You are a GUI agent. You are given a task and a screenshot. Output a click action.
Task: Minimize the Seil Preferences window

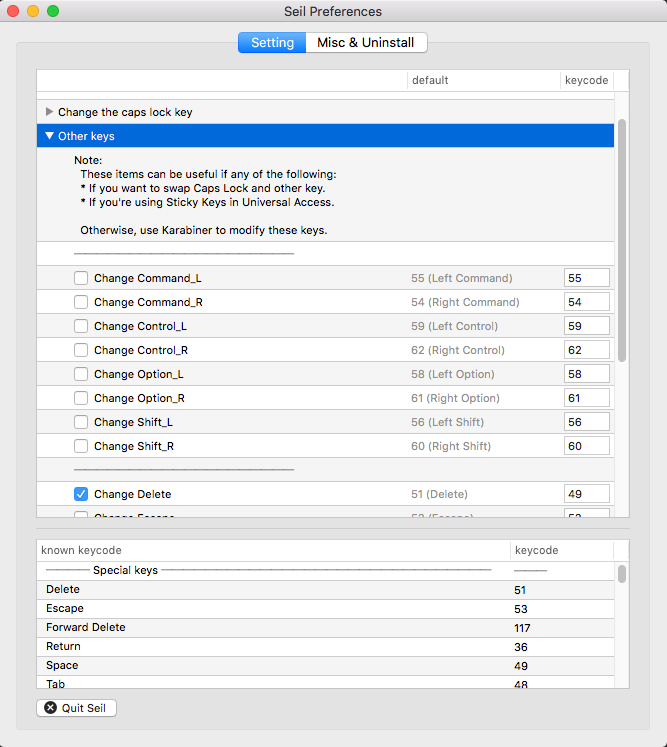[33, 11]
